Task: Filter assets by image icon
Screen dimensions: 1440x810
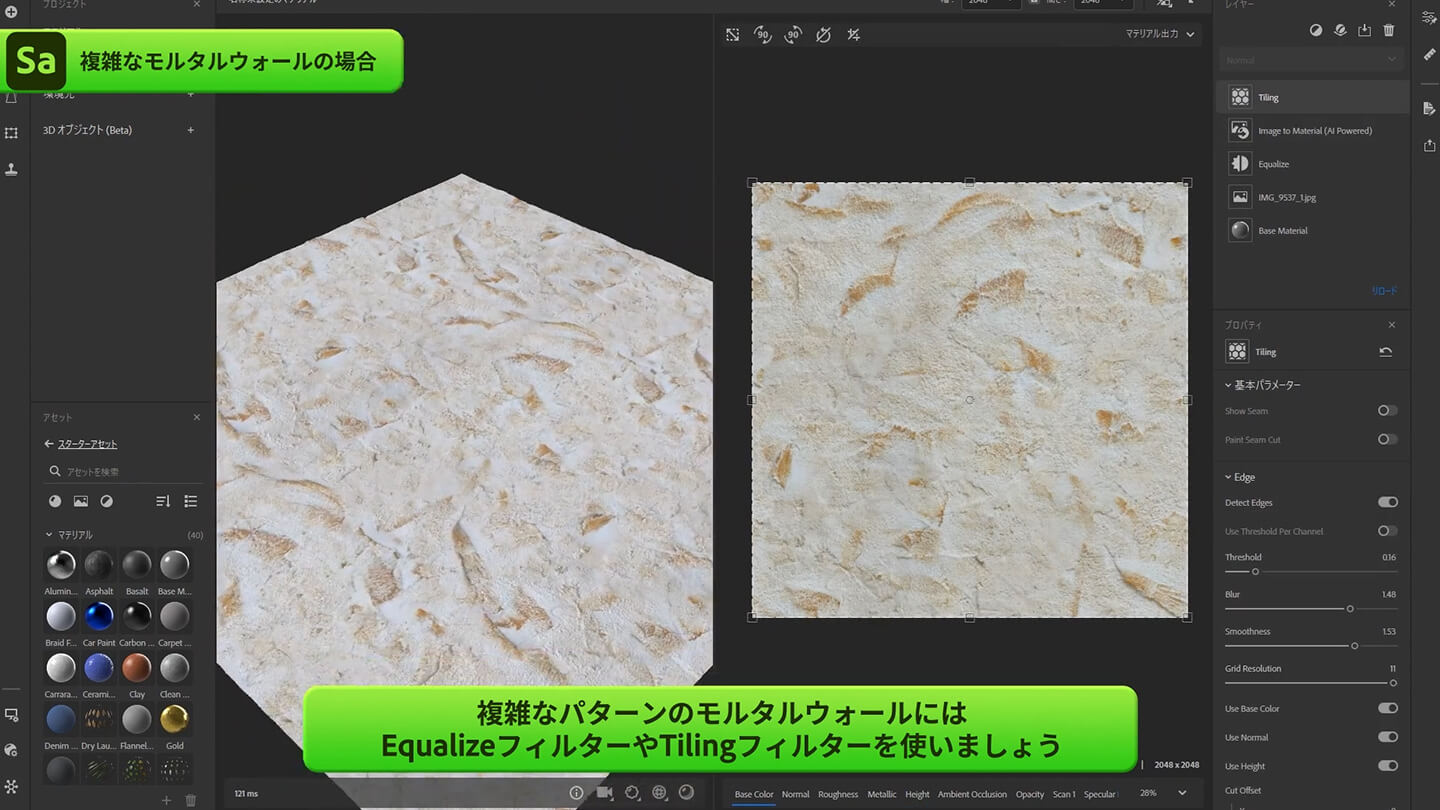Action: click(x=81, y=501)
